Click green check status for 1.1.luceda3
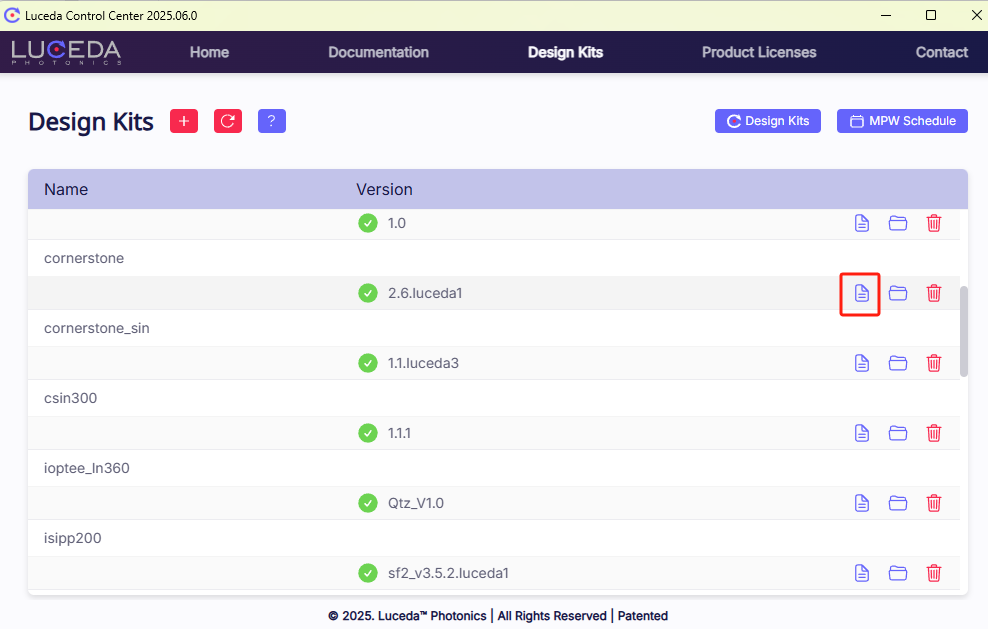988x629 pixels. click(368, 363)
